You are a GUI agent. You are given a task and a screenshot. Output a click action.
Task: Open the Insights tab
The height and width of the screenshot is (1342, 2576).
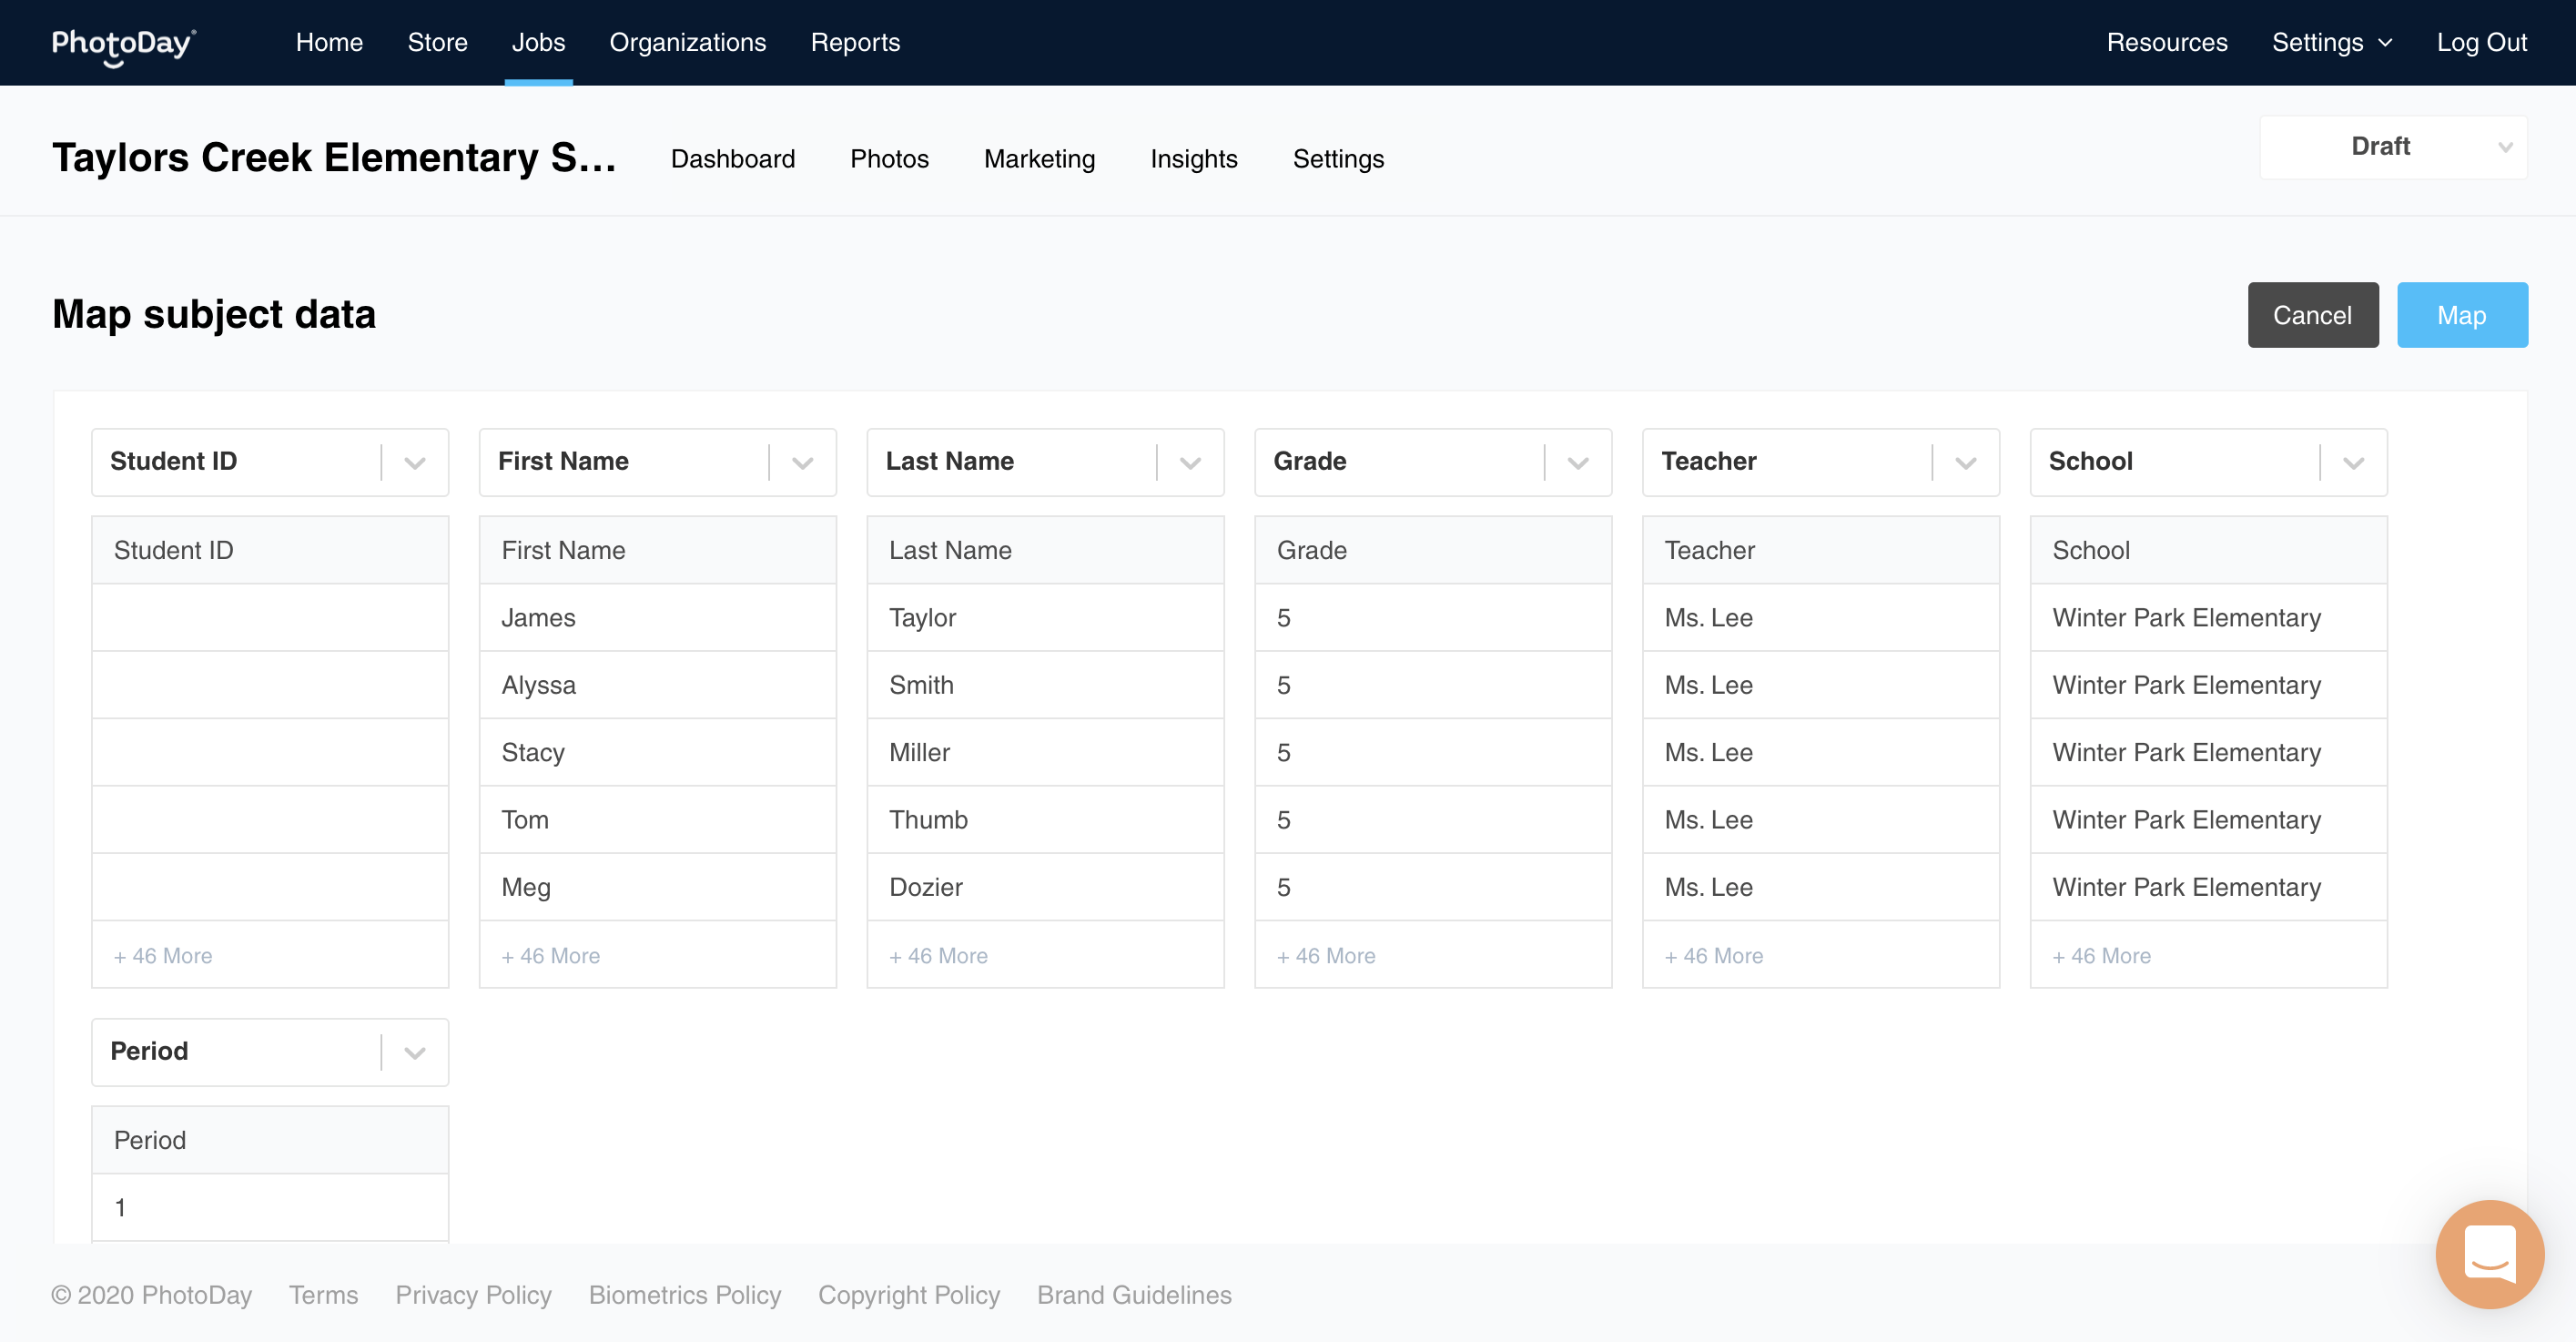click(1193, 159)
